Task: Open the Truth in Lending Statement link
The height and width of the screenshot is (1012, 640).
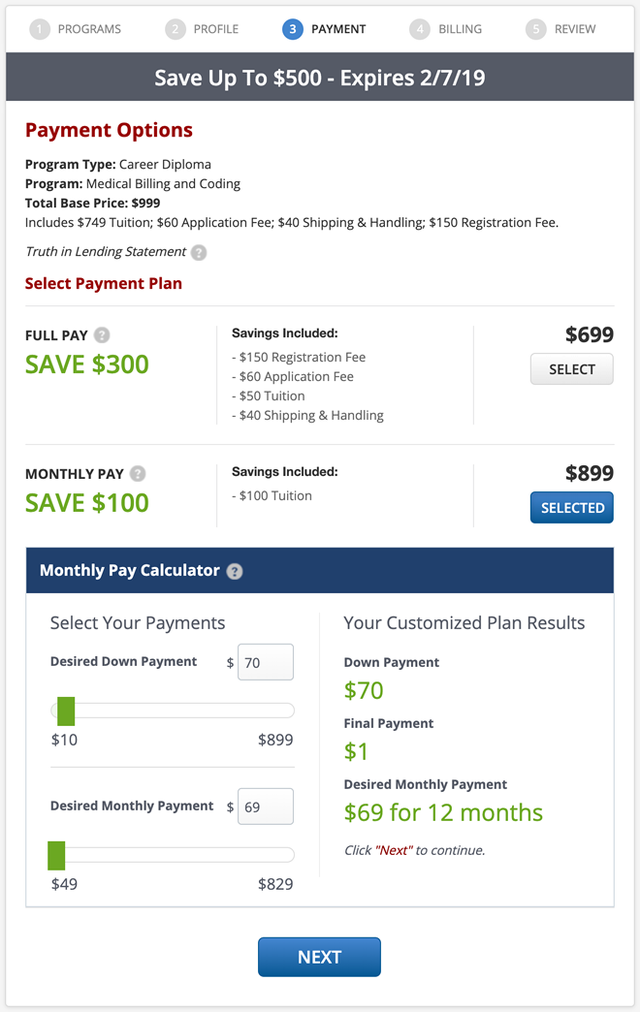Action: pyautogui.click(x=105, y=252)
